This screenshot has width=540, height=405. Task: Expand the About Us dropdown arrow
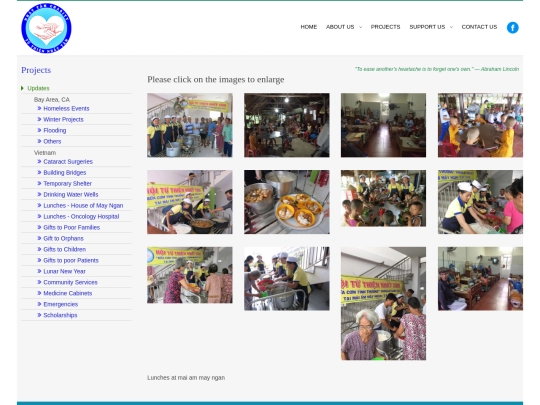coord(361,27)
